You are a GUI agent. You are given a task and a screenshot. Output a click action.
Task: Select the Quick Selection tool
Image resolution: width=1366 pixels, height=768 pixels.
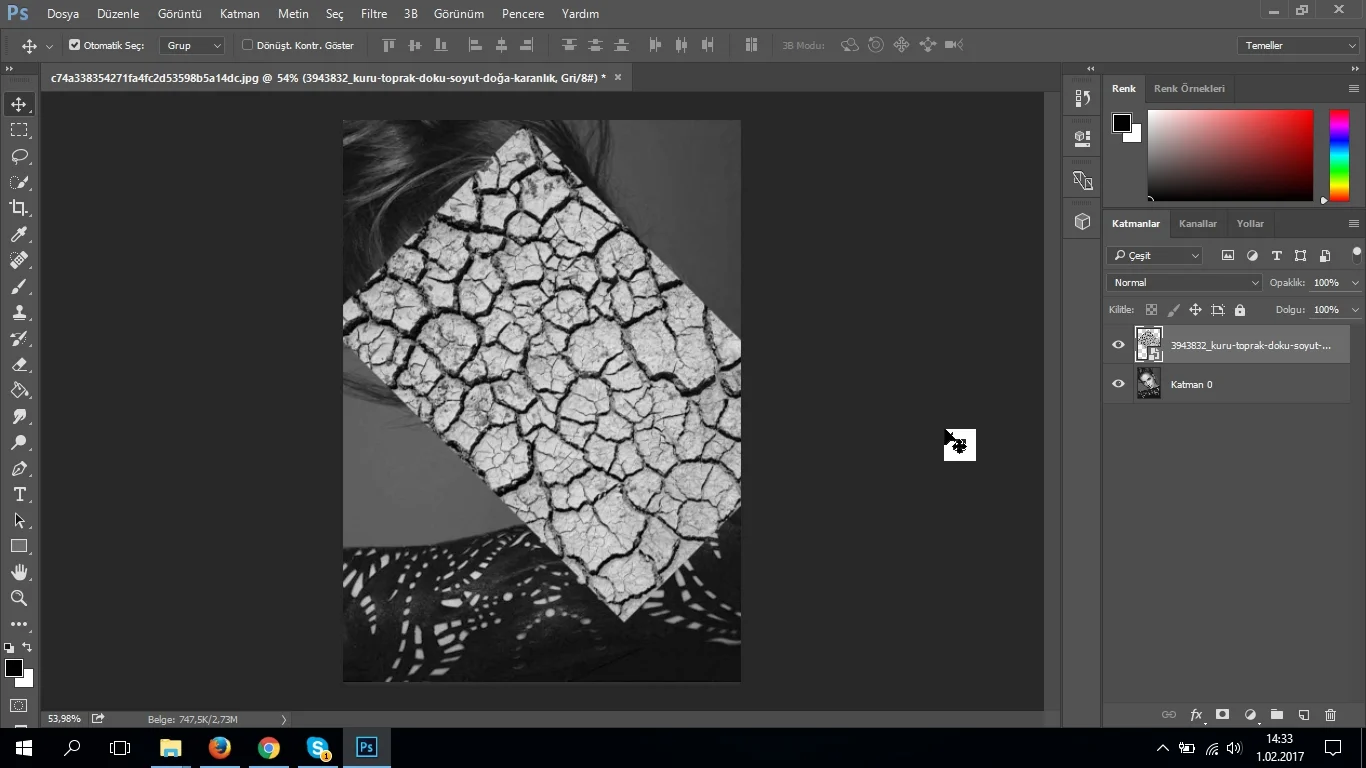coord(19,182)
